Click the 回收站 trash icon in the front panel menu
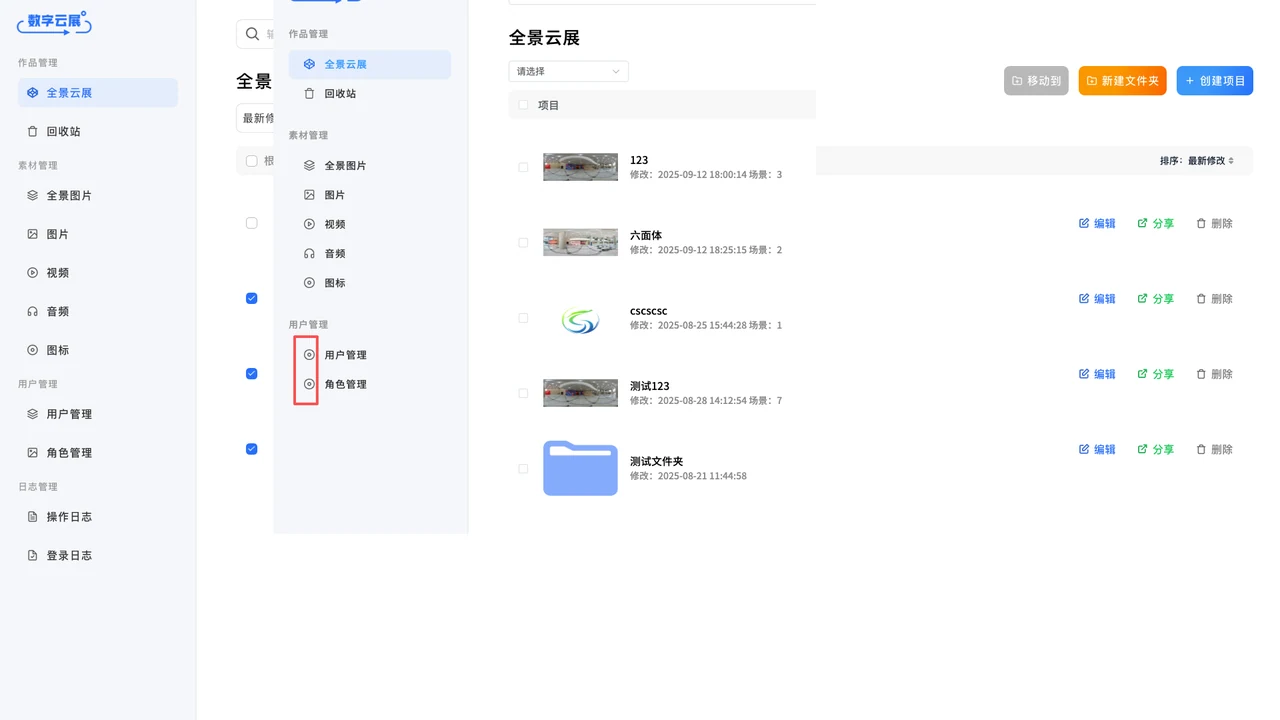The height and width of the screenshot is (720, 1280). (309, 93)
